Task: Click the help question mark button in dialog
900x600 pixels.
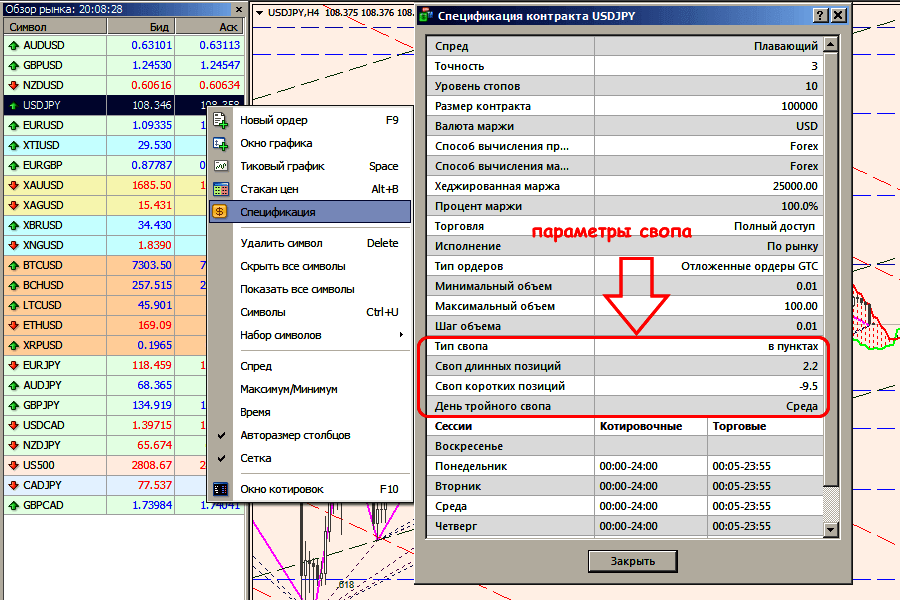Action: tap(821, 16)
